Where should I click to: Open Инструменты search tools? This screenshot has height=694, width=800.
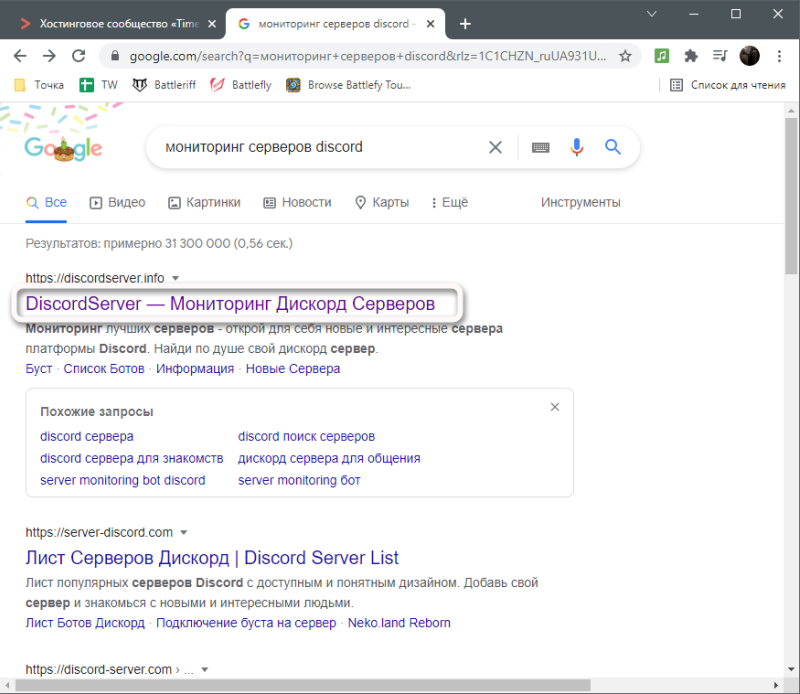[x=581, y=203]
